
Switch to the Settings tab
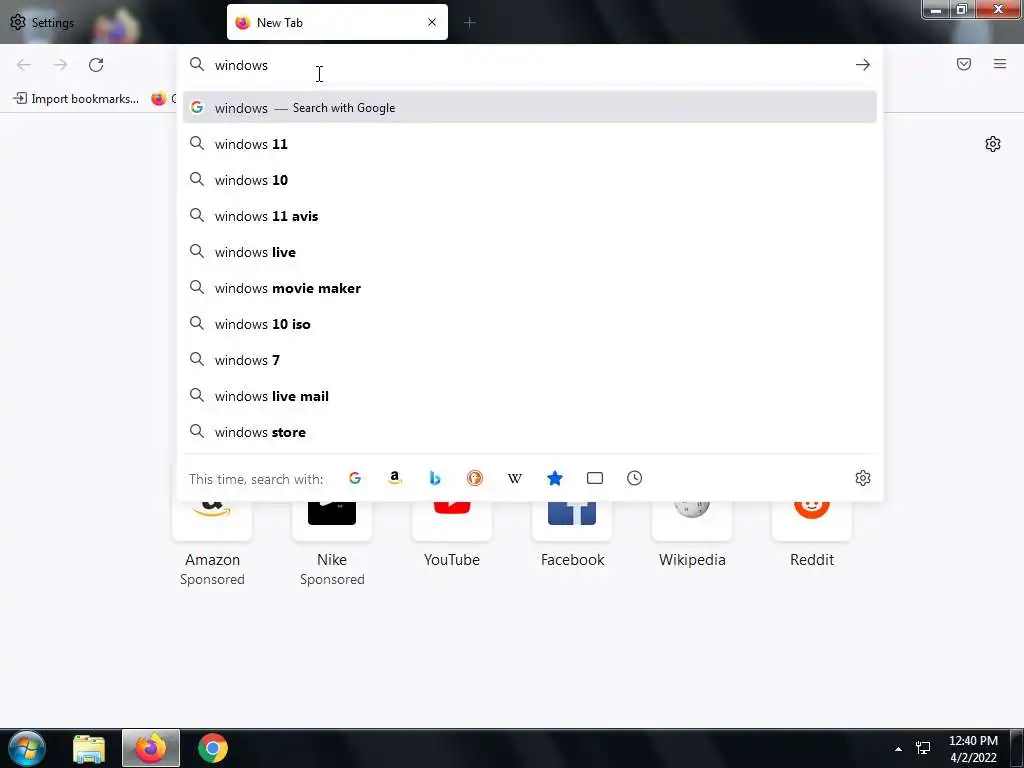click(42, 22)
